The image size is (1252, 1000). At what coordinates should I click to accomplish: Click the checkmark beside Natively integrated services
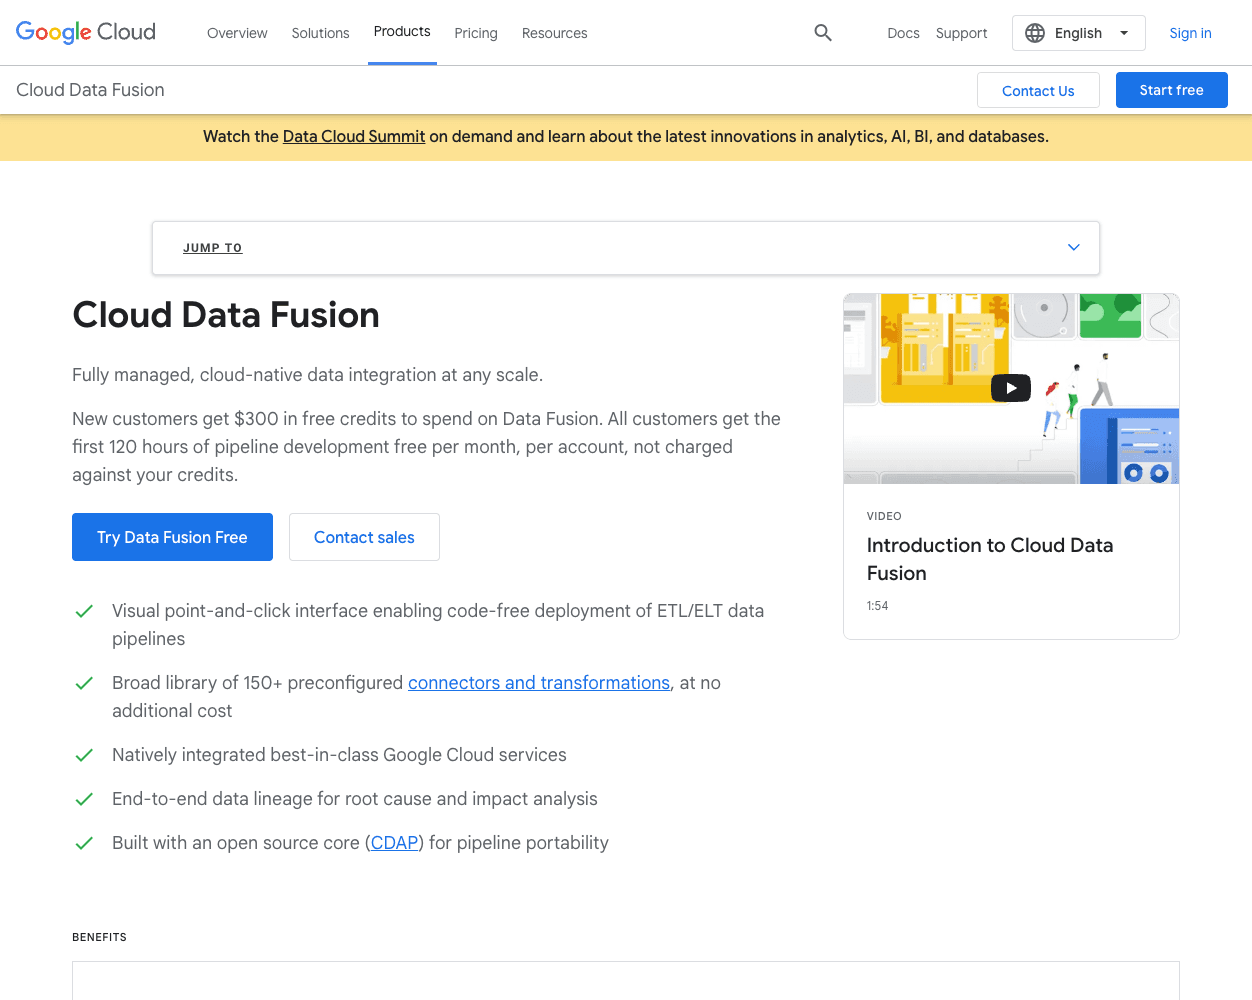(84, 755)
